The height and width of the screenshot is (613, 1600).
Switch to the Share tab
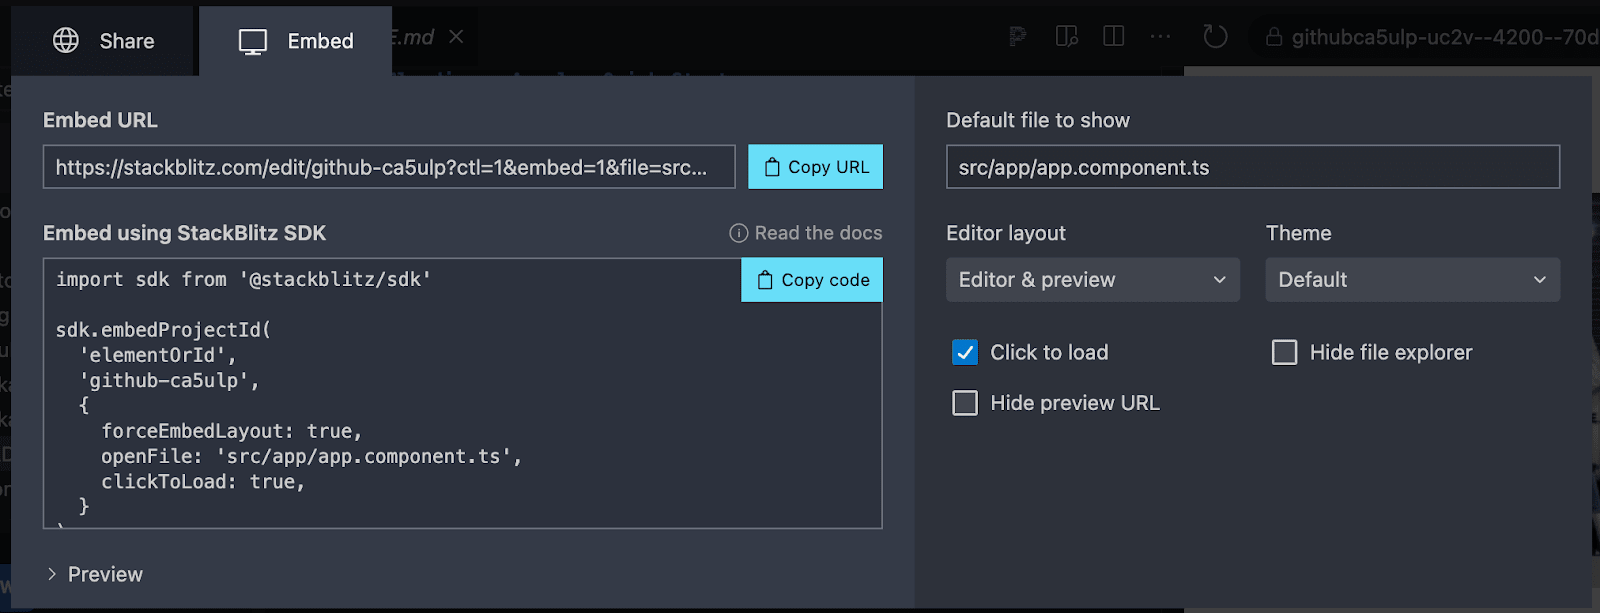pos(103,41)
